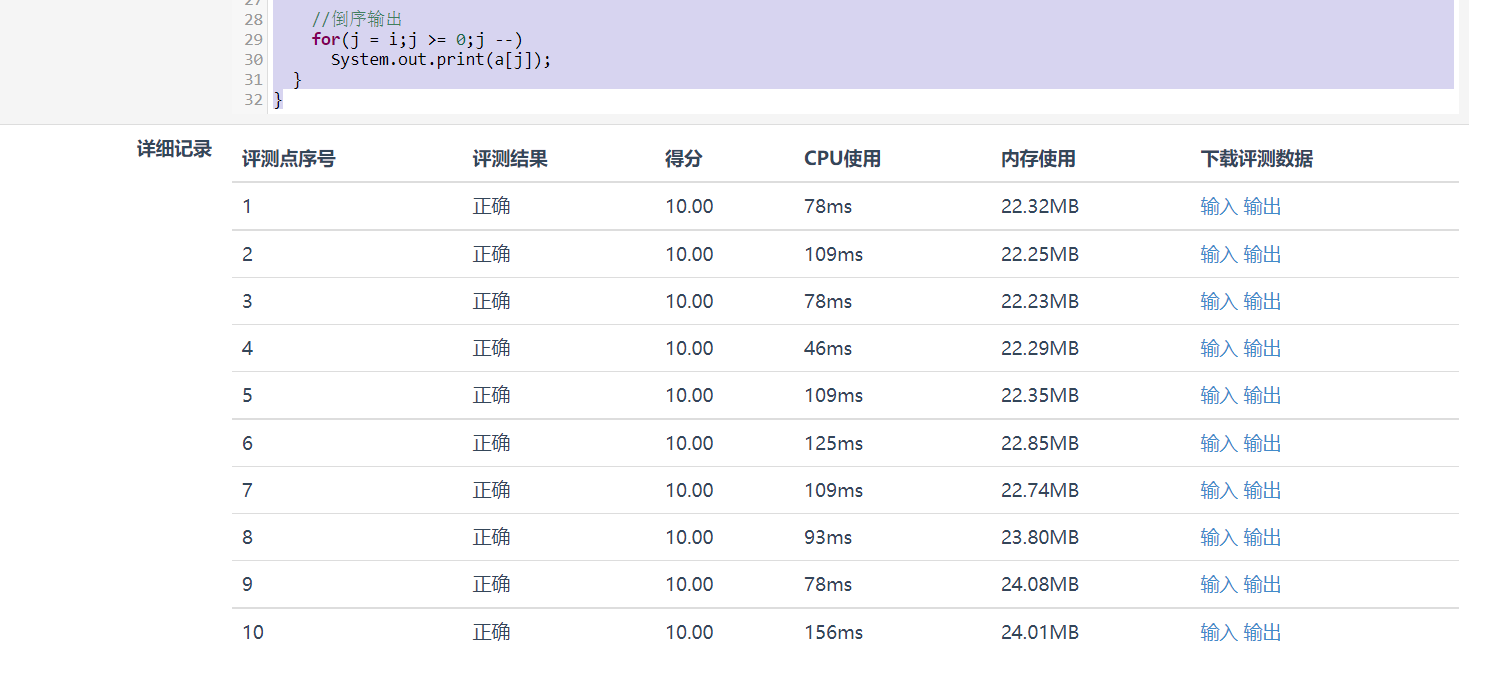
Task: Select the 详细记录 section label
Action: pyautogui.click(x=174, y=150)
